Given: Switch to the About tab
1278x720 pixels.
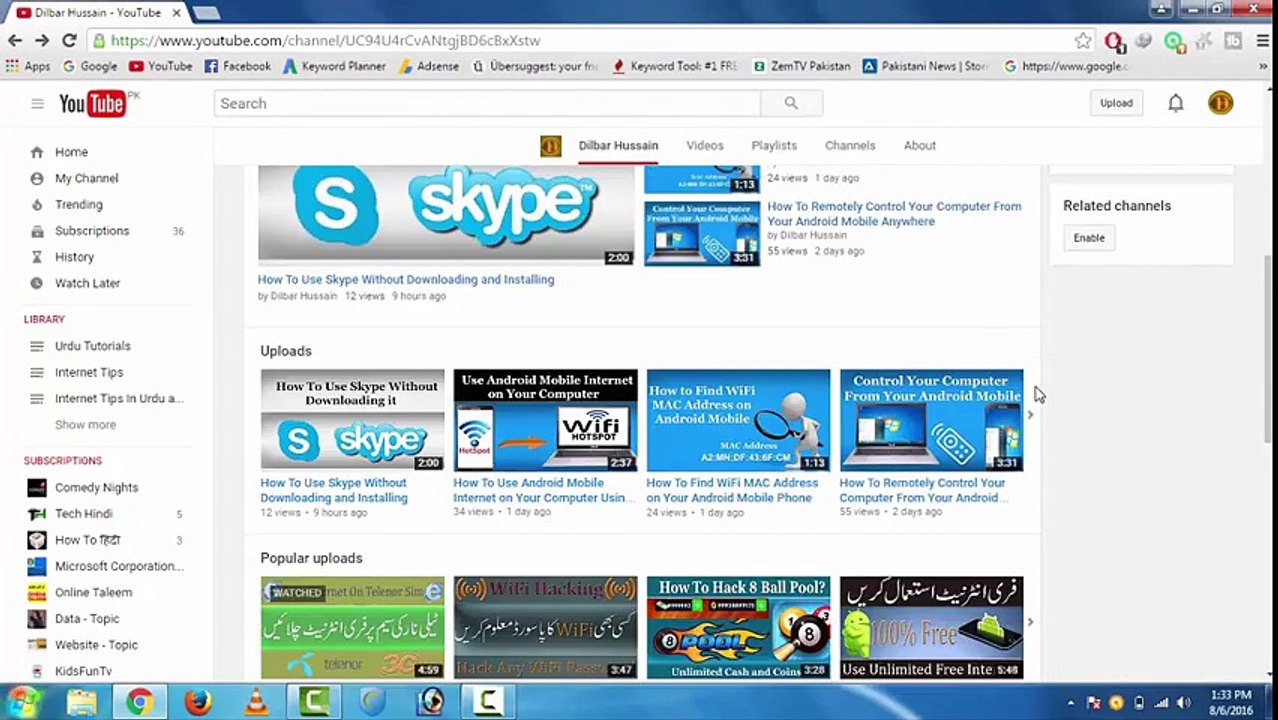Looking at the screenshot, I should click(x=920, y=146).
